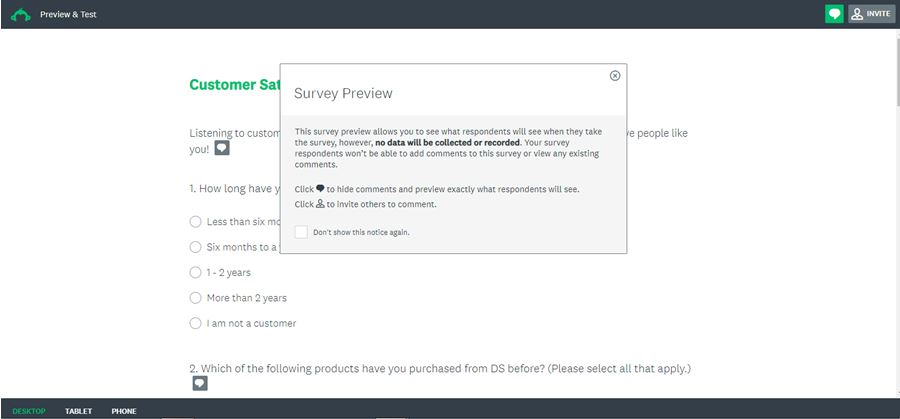Viewport: 900px width, 419px height.
Task: Click the vertical scrollbar on the right
Action: tap(897, 212)
